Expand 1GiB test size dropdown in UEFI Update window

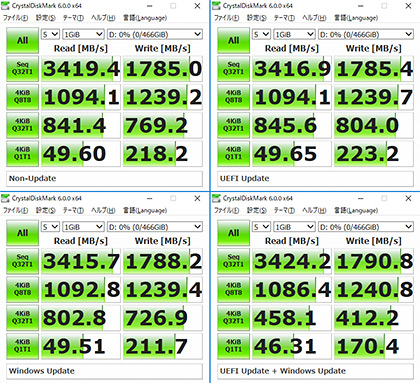pos(294,34)
